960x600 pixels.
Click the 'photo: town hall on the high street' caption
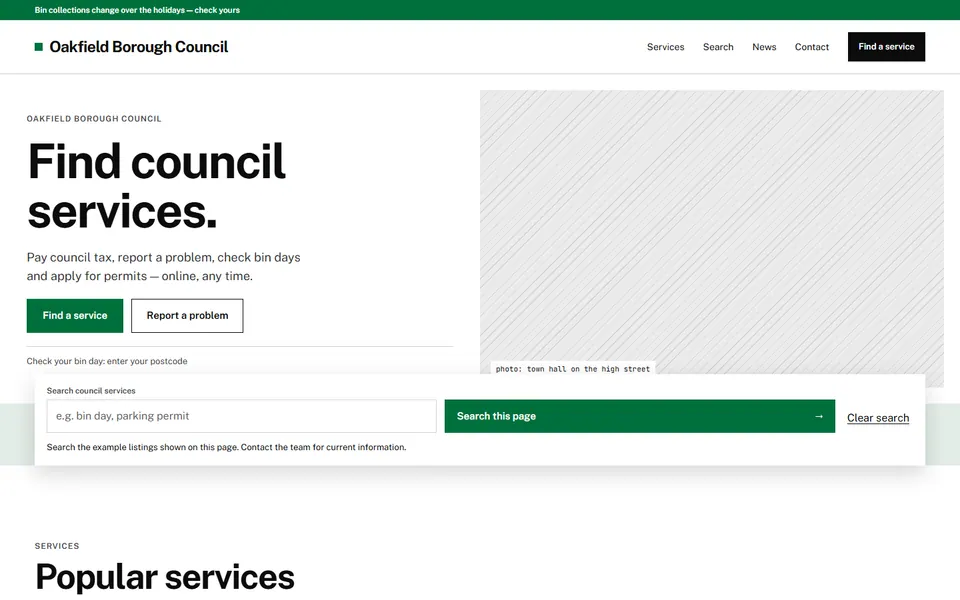click(572, 369)
